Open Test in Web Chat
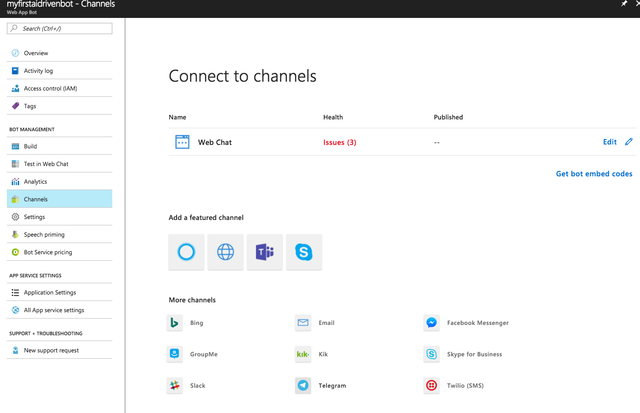 (60, 164)
